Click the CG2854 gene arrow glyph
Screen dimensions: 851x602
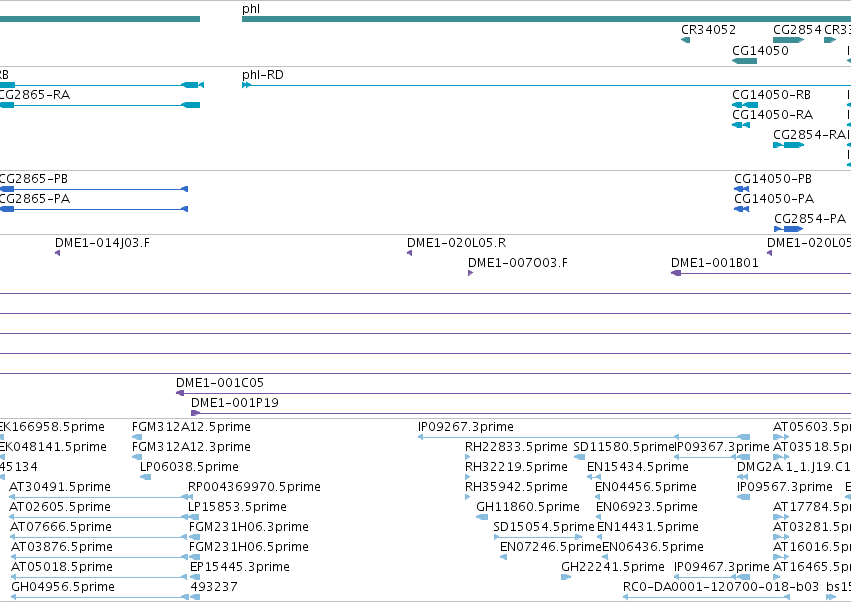tap(789, 40)
